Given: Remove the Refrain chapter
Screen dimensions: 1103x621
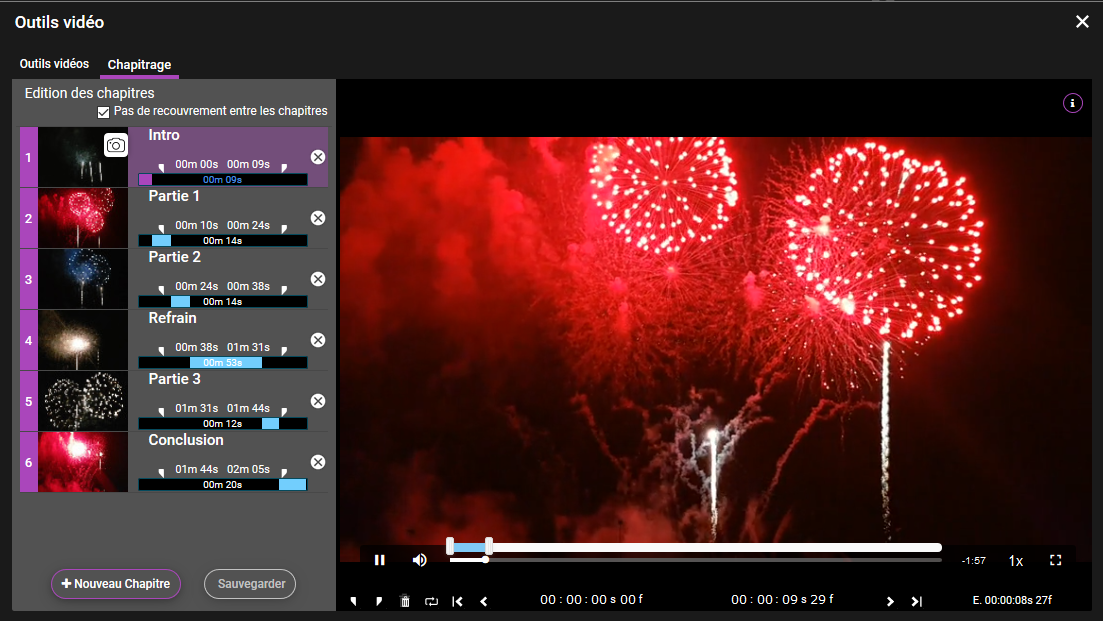Looking at the screenshot, I should (318, 340).
